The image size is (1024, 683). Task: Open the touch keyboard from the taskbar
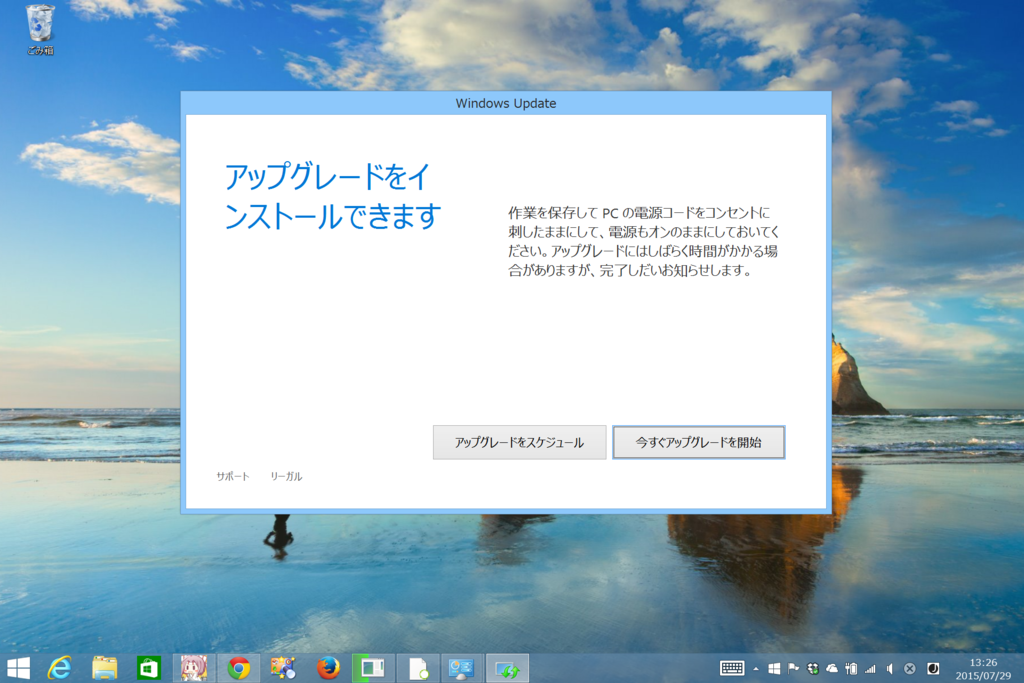point(732,668)
